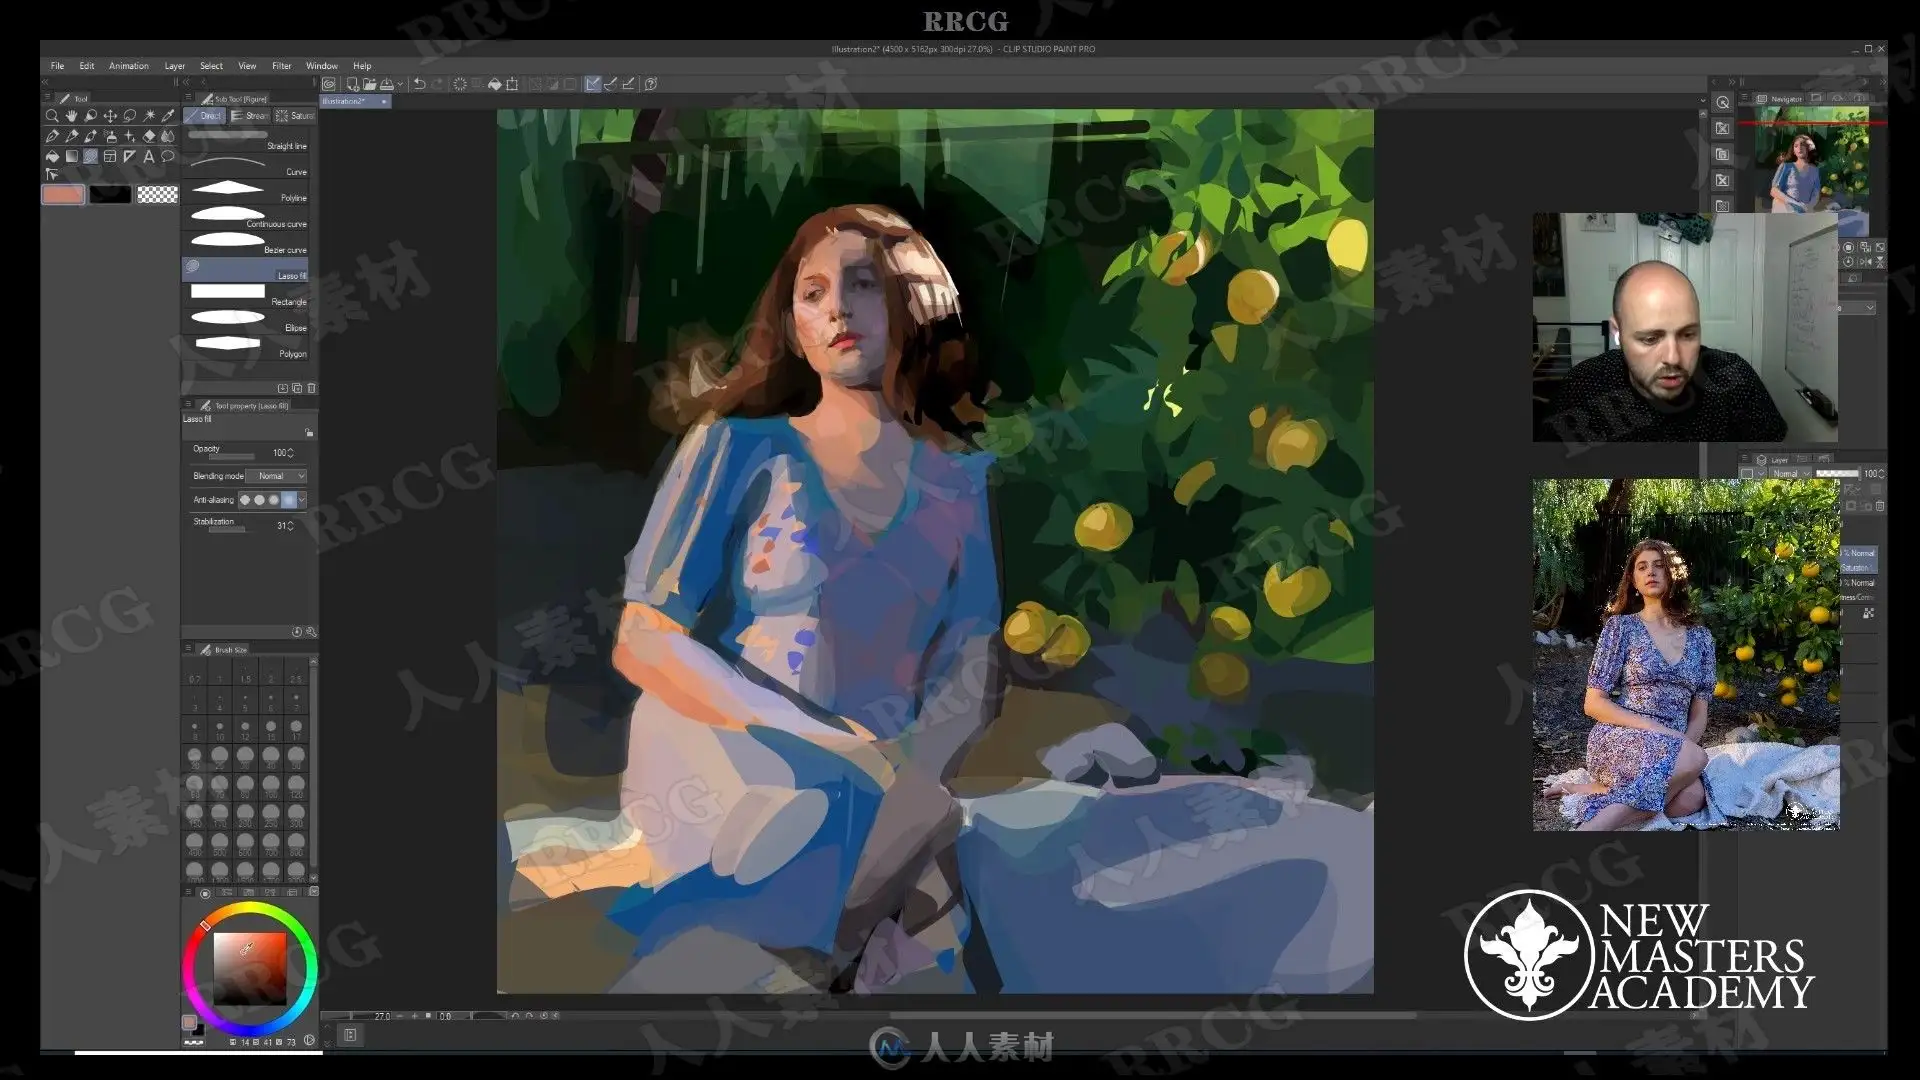Image resolution: width=1920 pixels, height=1080 pixels.
Task: Open the Filter menu
Action: [282, 66]
